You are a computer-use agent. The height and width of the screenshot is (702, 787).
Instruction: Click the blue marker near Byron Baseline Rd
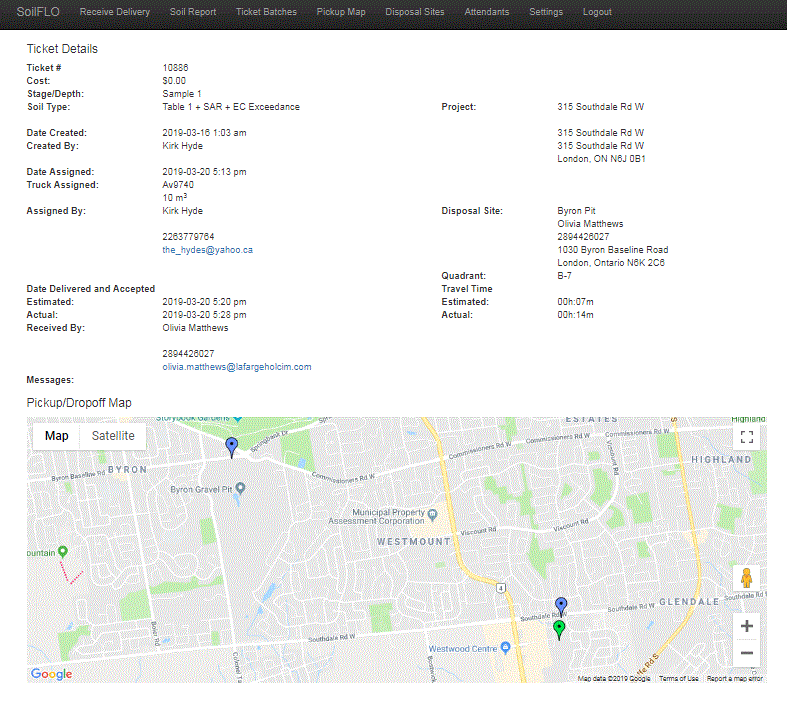coord(231,447)
